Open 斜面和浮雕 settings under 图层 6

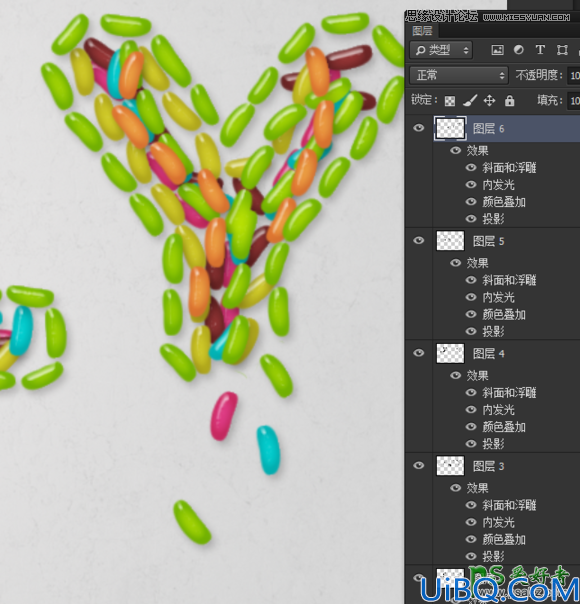[x=509, y=168]
